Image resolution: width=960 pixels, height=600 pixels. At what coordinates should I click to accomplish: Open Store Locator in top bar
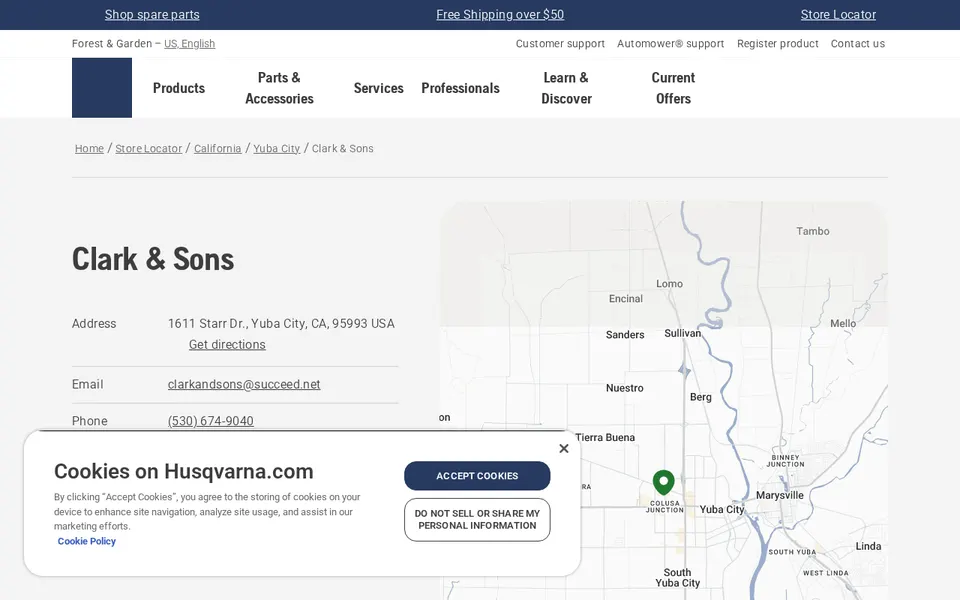coord(838,14)
